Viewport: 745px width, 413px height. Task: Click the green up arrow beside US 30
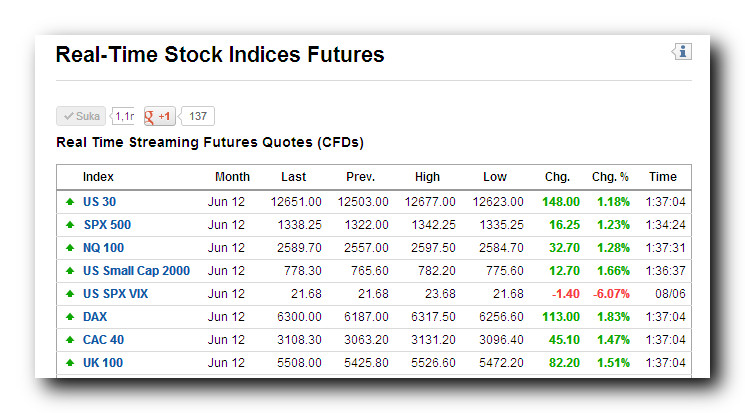click(69, 202)
